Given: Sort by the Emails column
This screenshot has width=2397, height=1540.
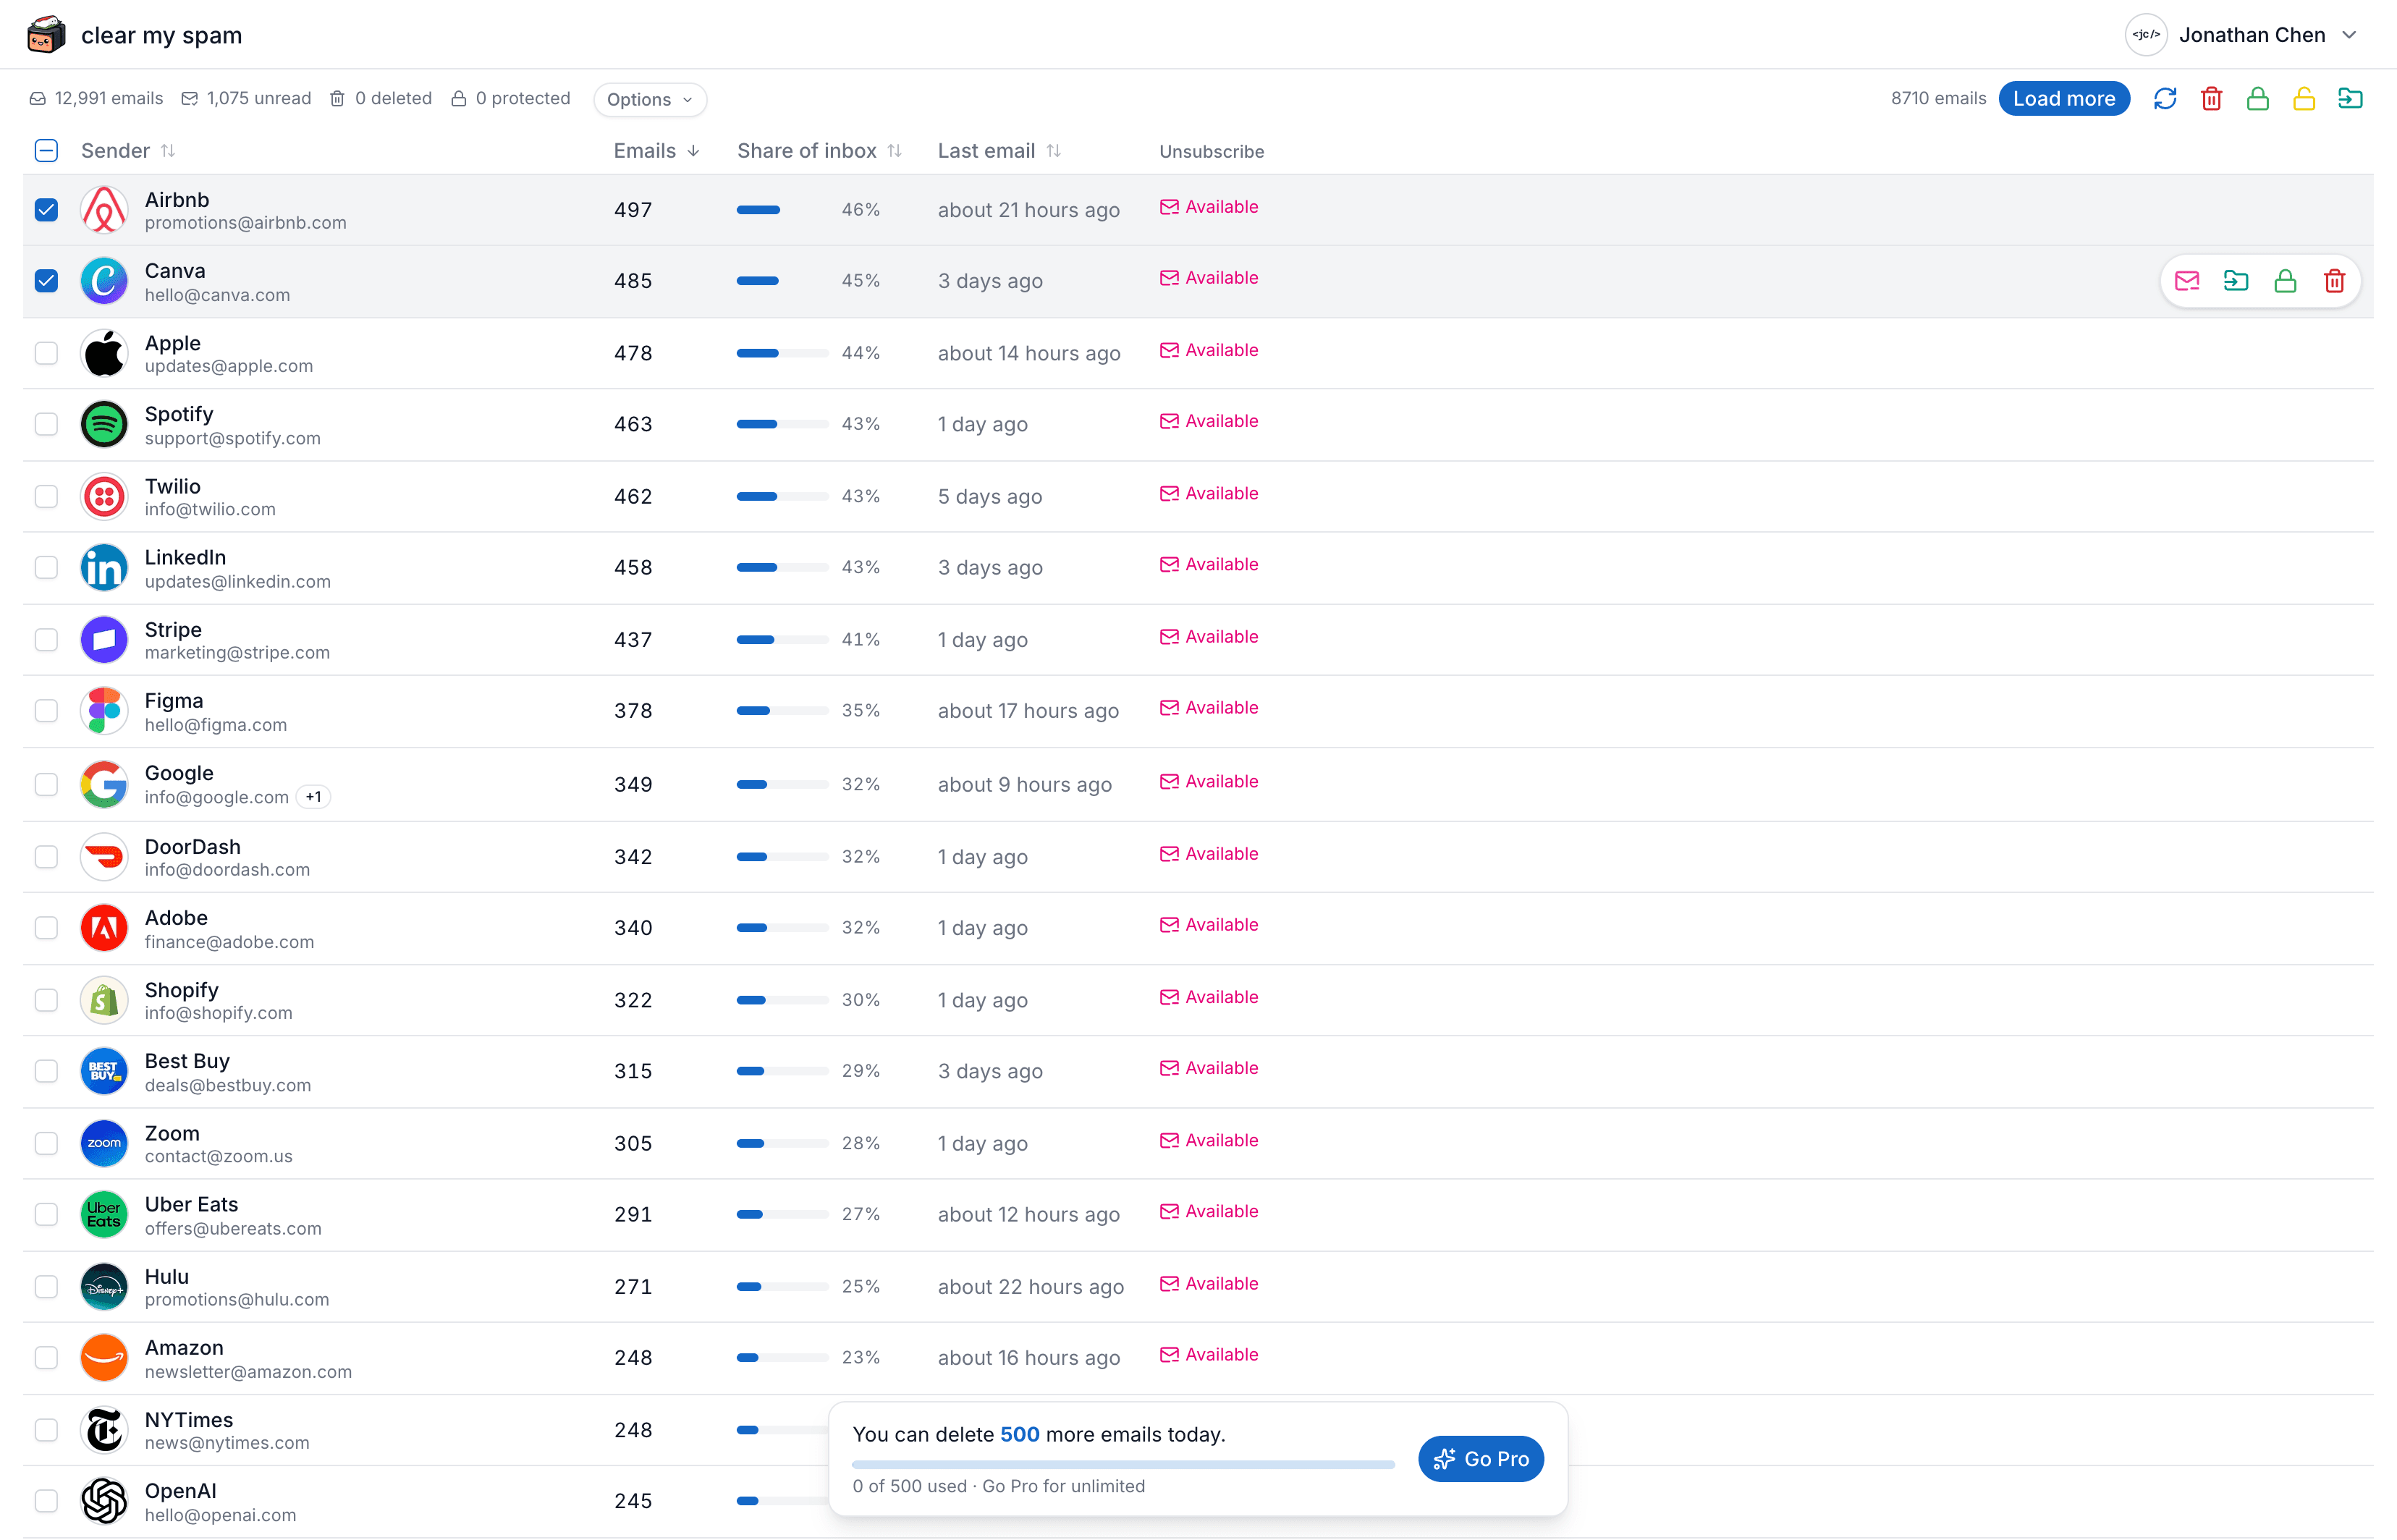Looking at the screenshot, I should point(656,151).
